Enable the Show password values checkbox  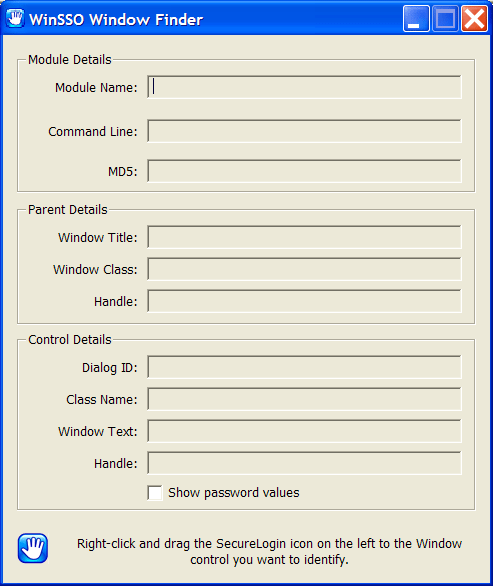[155, 493]
